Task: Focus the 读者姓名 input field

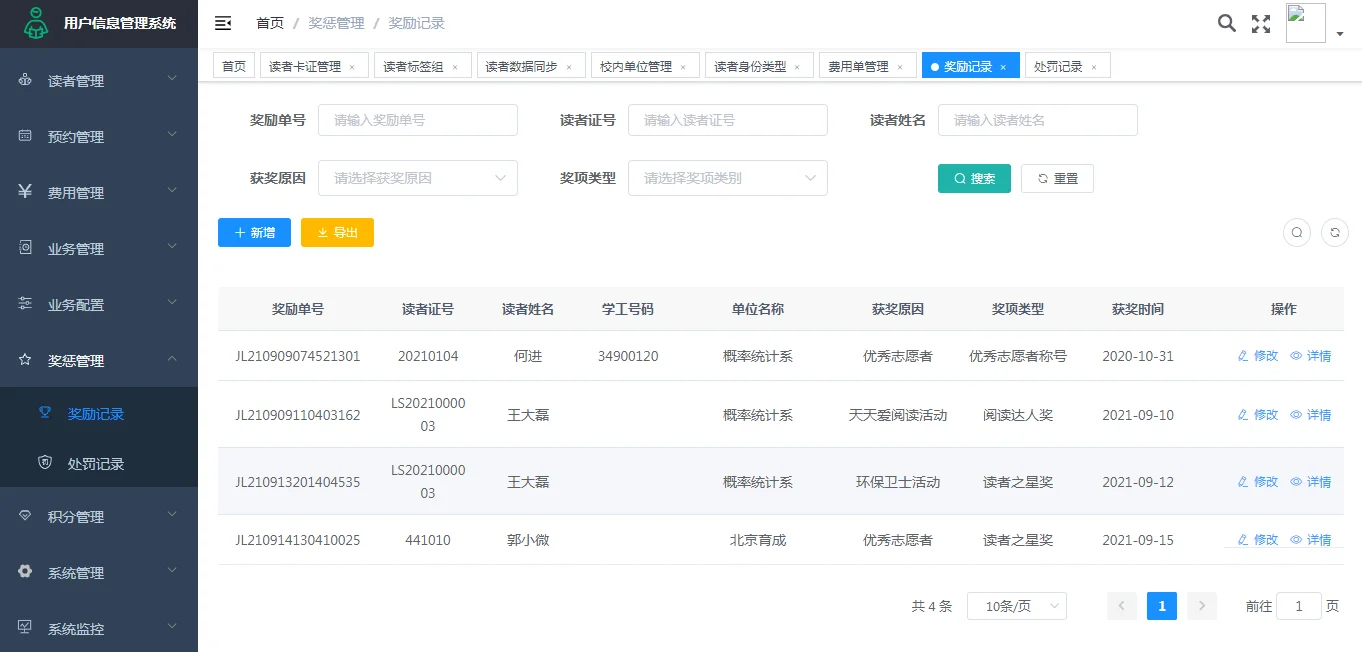Action: (x=1038, y=120)
